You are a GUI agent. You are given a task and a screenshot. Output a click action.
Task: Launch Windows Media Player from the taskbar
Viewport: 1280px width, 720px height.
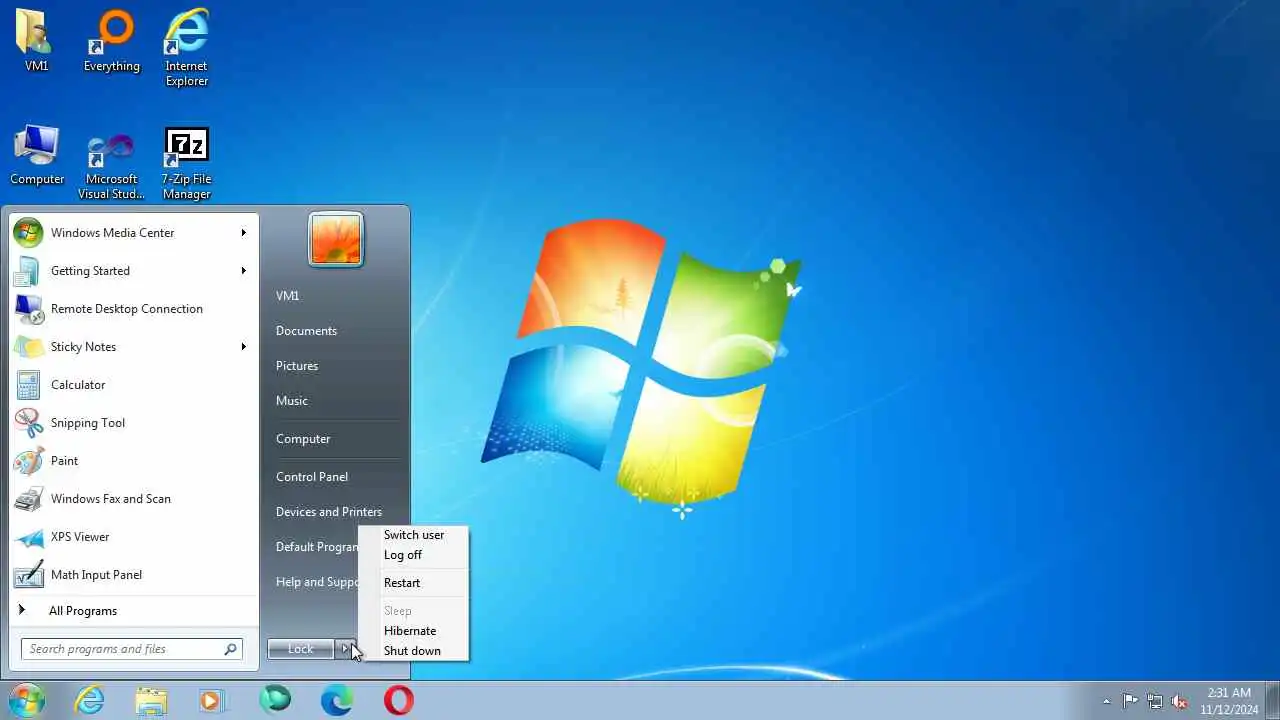tap(212, 700)
